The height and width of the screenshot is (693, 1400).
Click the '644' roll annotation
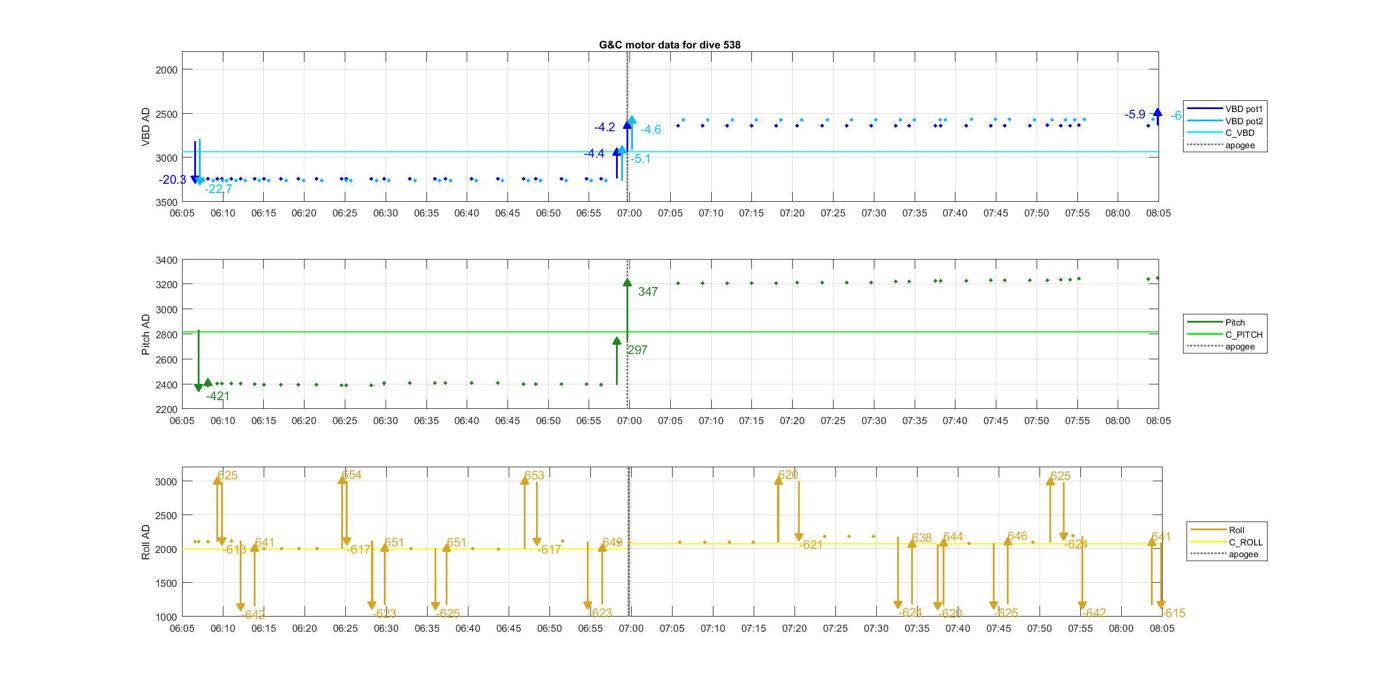(x=953, y=537)
